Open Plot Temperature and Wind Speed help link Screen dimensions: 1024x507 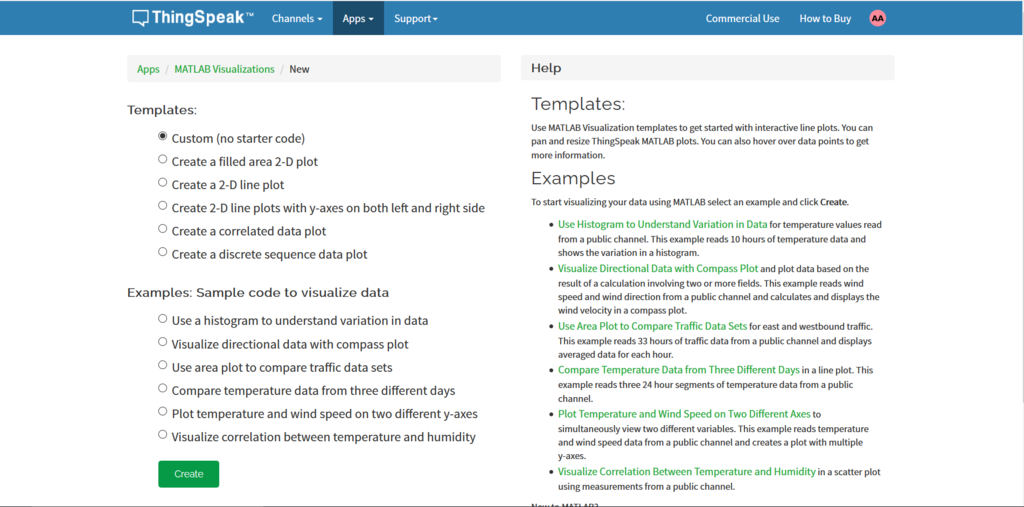pos(683,413)
